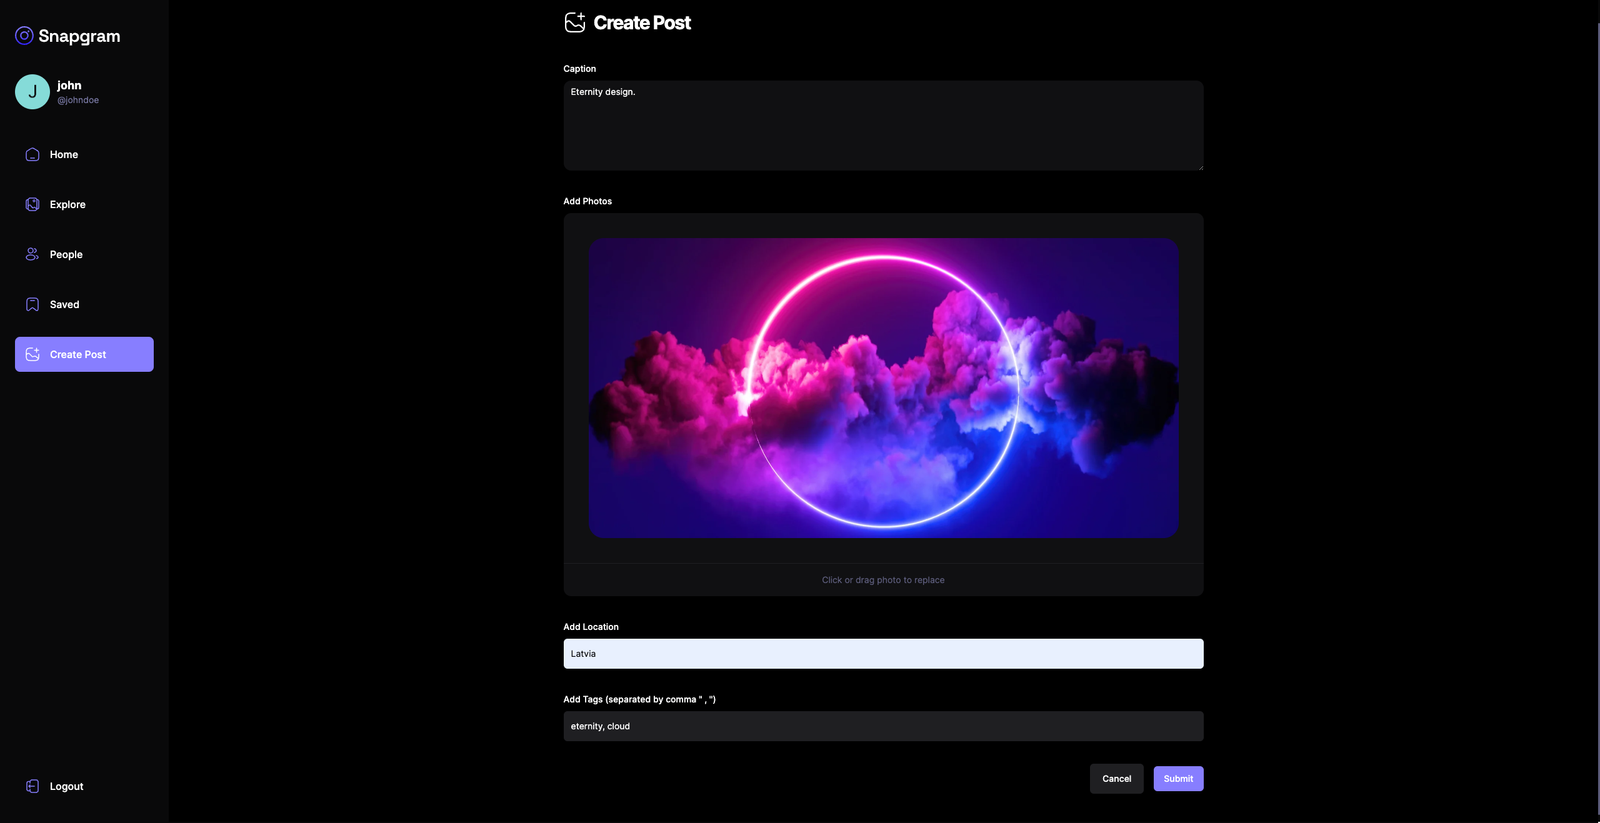The width and height of the screenshot is (1600, 823).
Task: Click the @johndoe handle
Action: click(78, 100)
